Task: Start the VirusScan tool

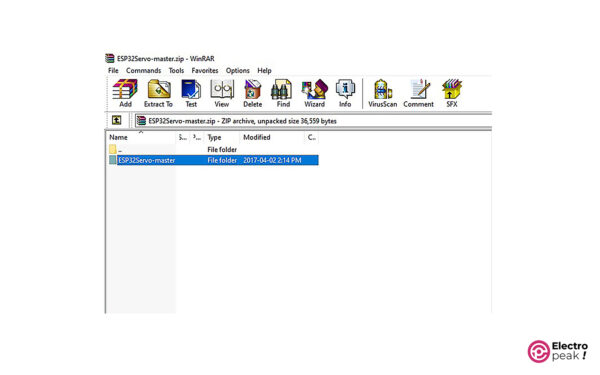Action: click(383, 93)
